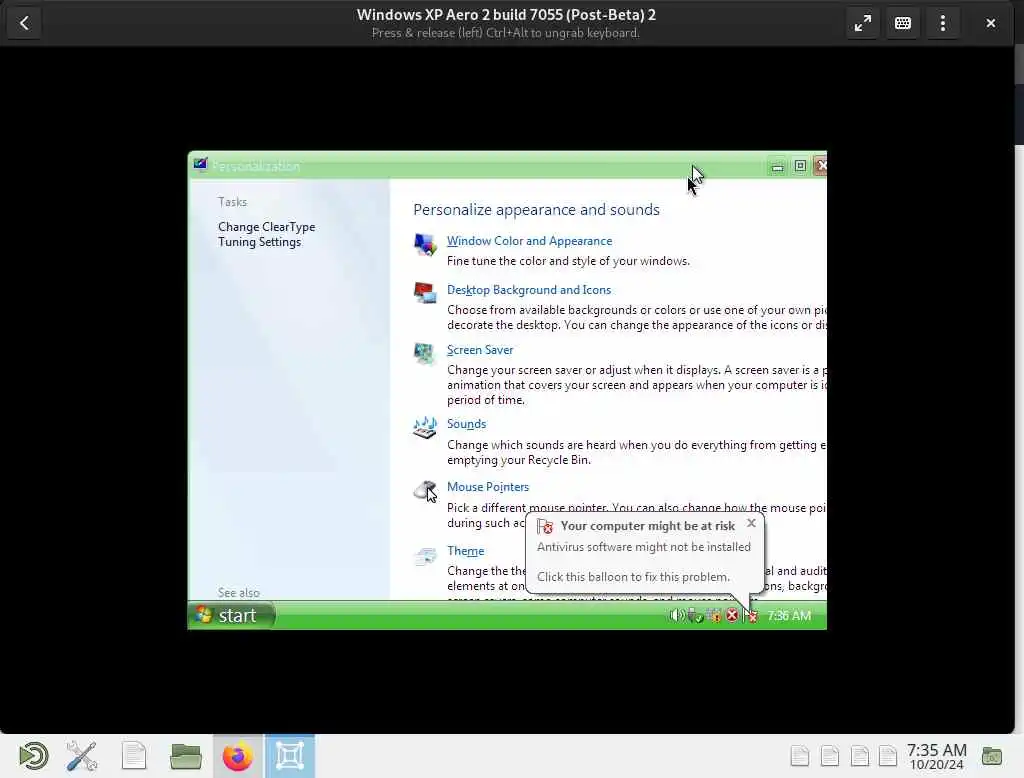Click the security shield alert tray icon

point(751,615)
